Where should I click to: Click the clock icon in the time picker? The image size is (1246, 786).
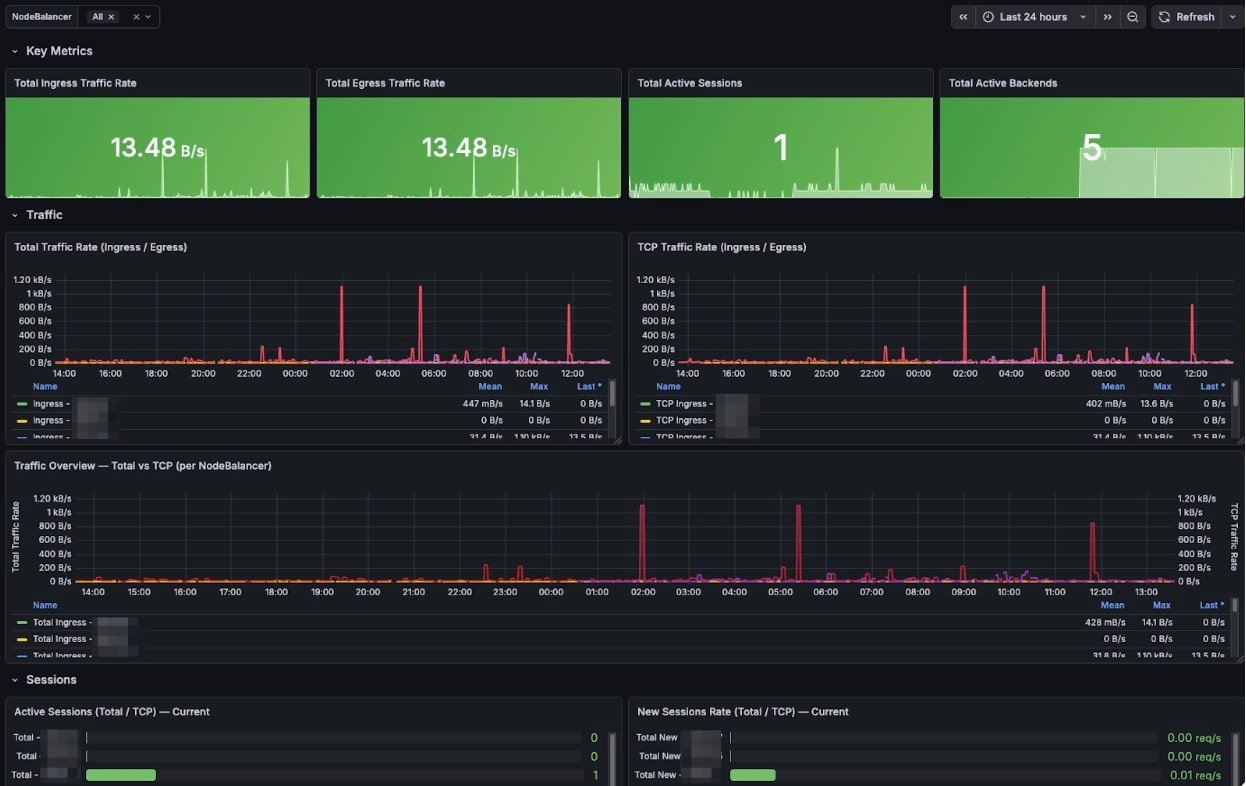pos(988,17)
